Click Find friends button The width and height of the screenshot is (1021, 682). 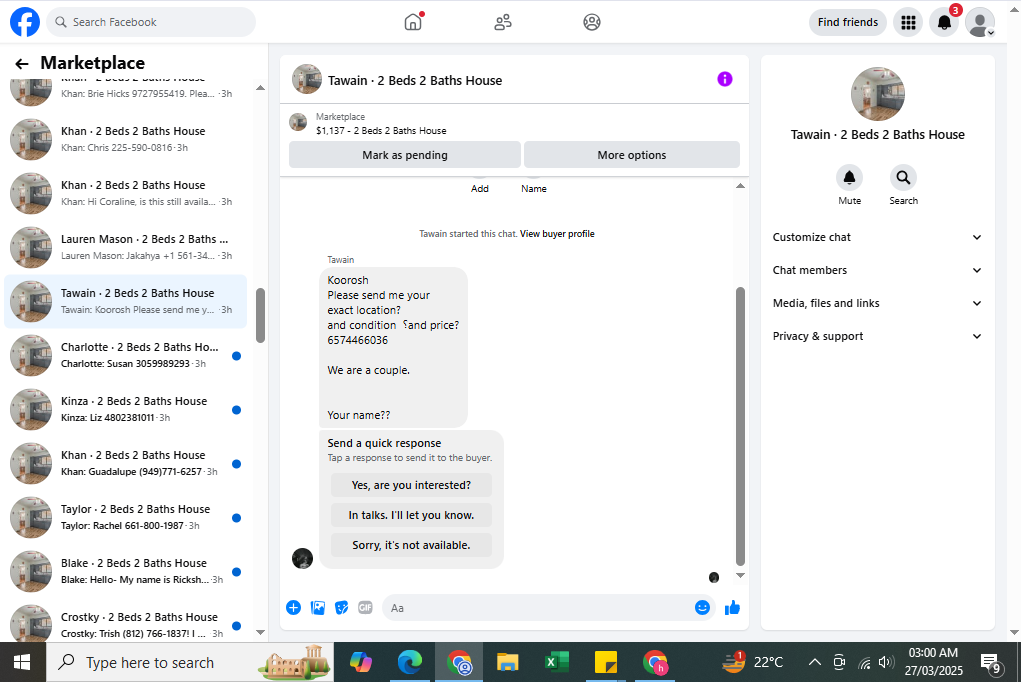[x=848, y=22]
